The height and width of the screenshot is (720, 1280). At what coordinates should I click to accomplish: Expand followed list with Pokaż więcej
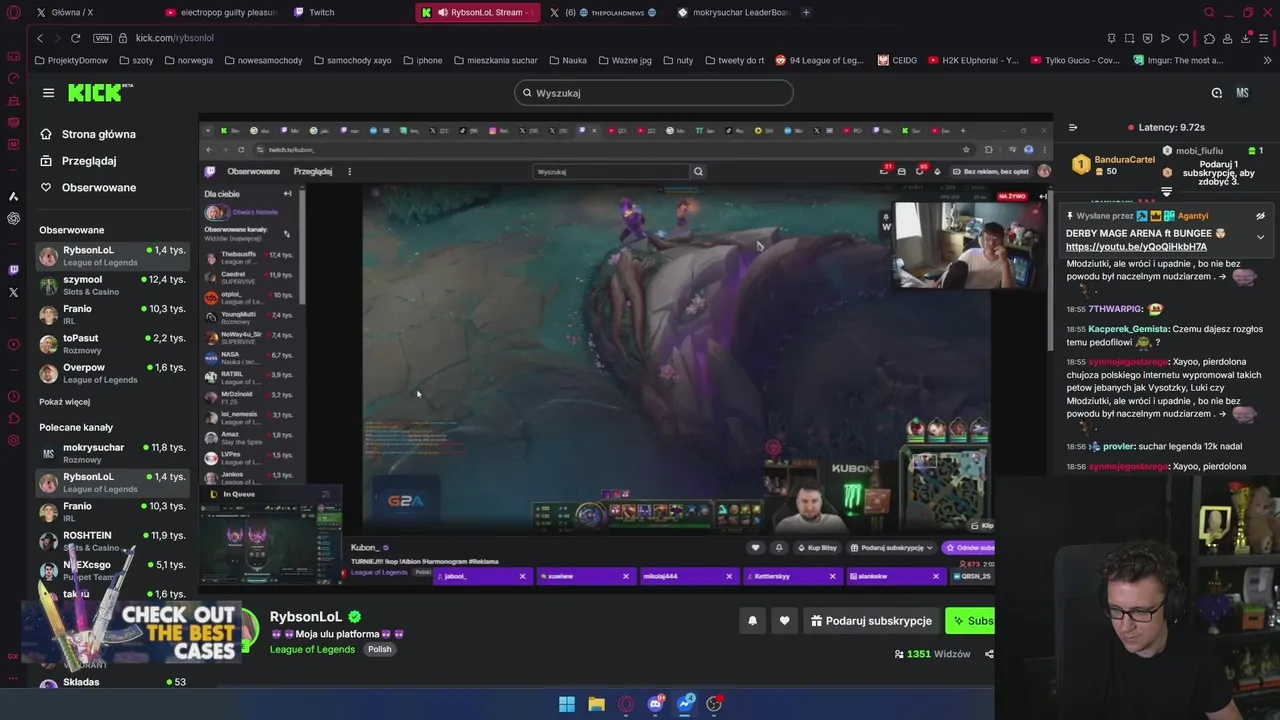point(64,402)
